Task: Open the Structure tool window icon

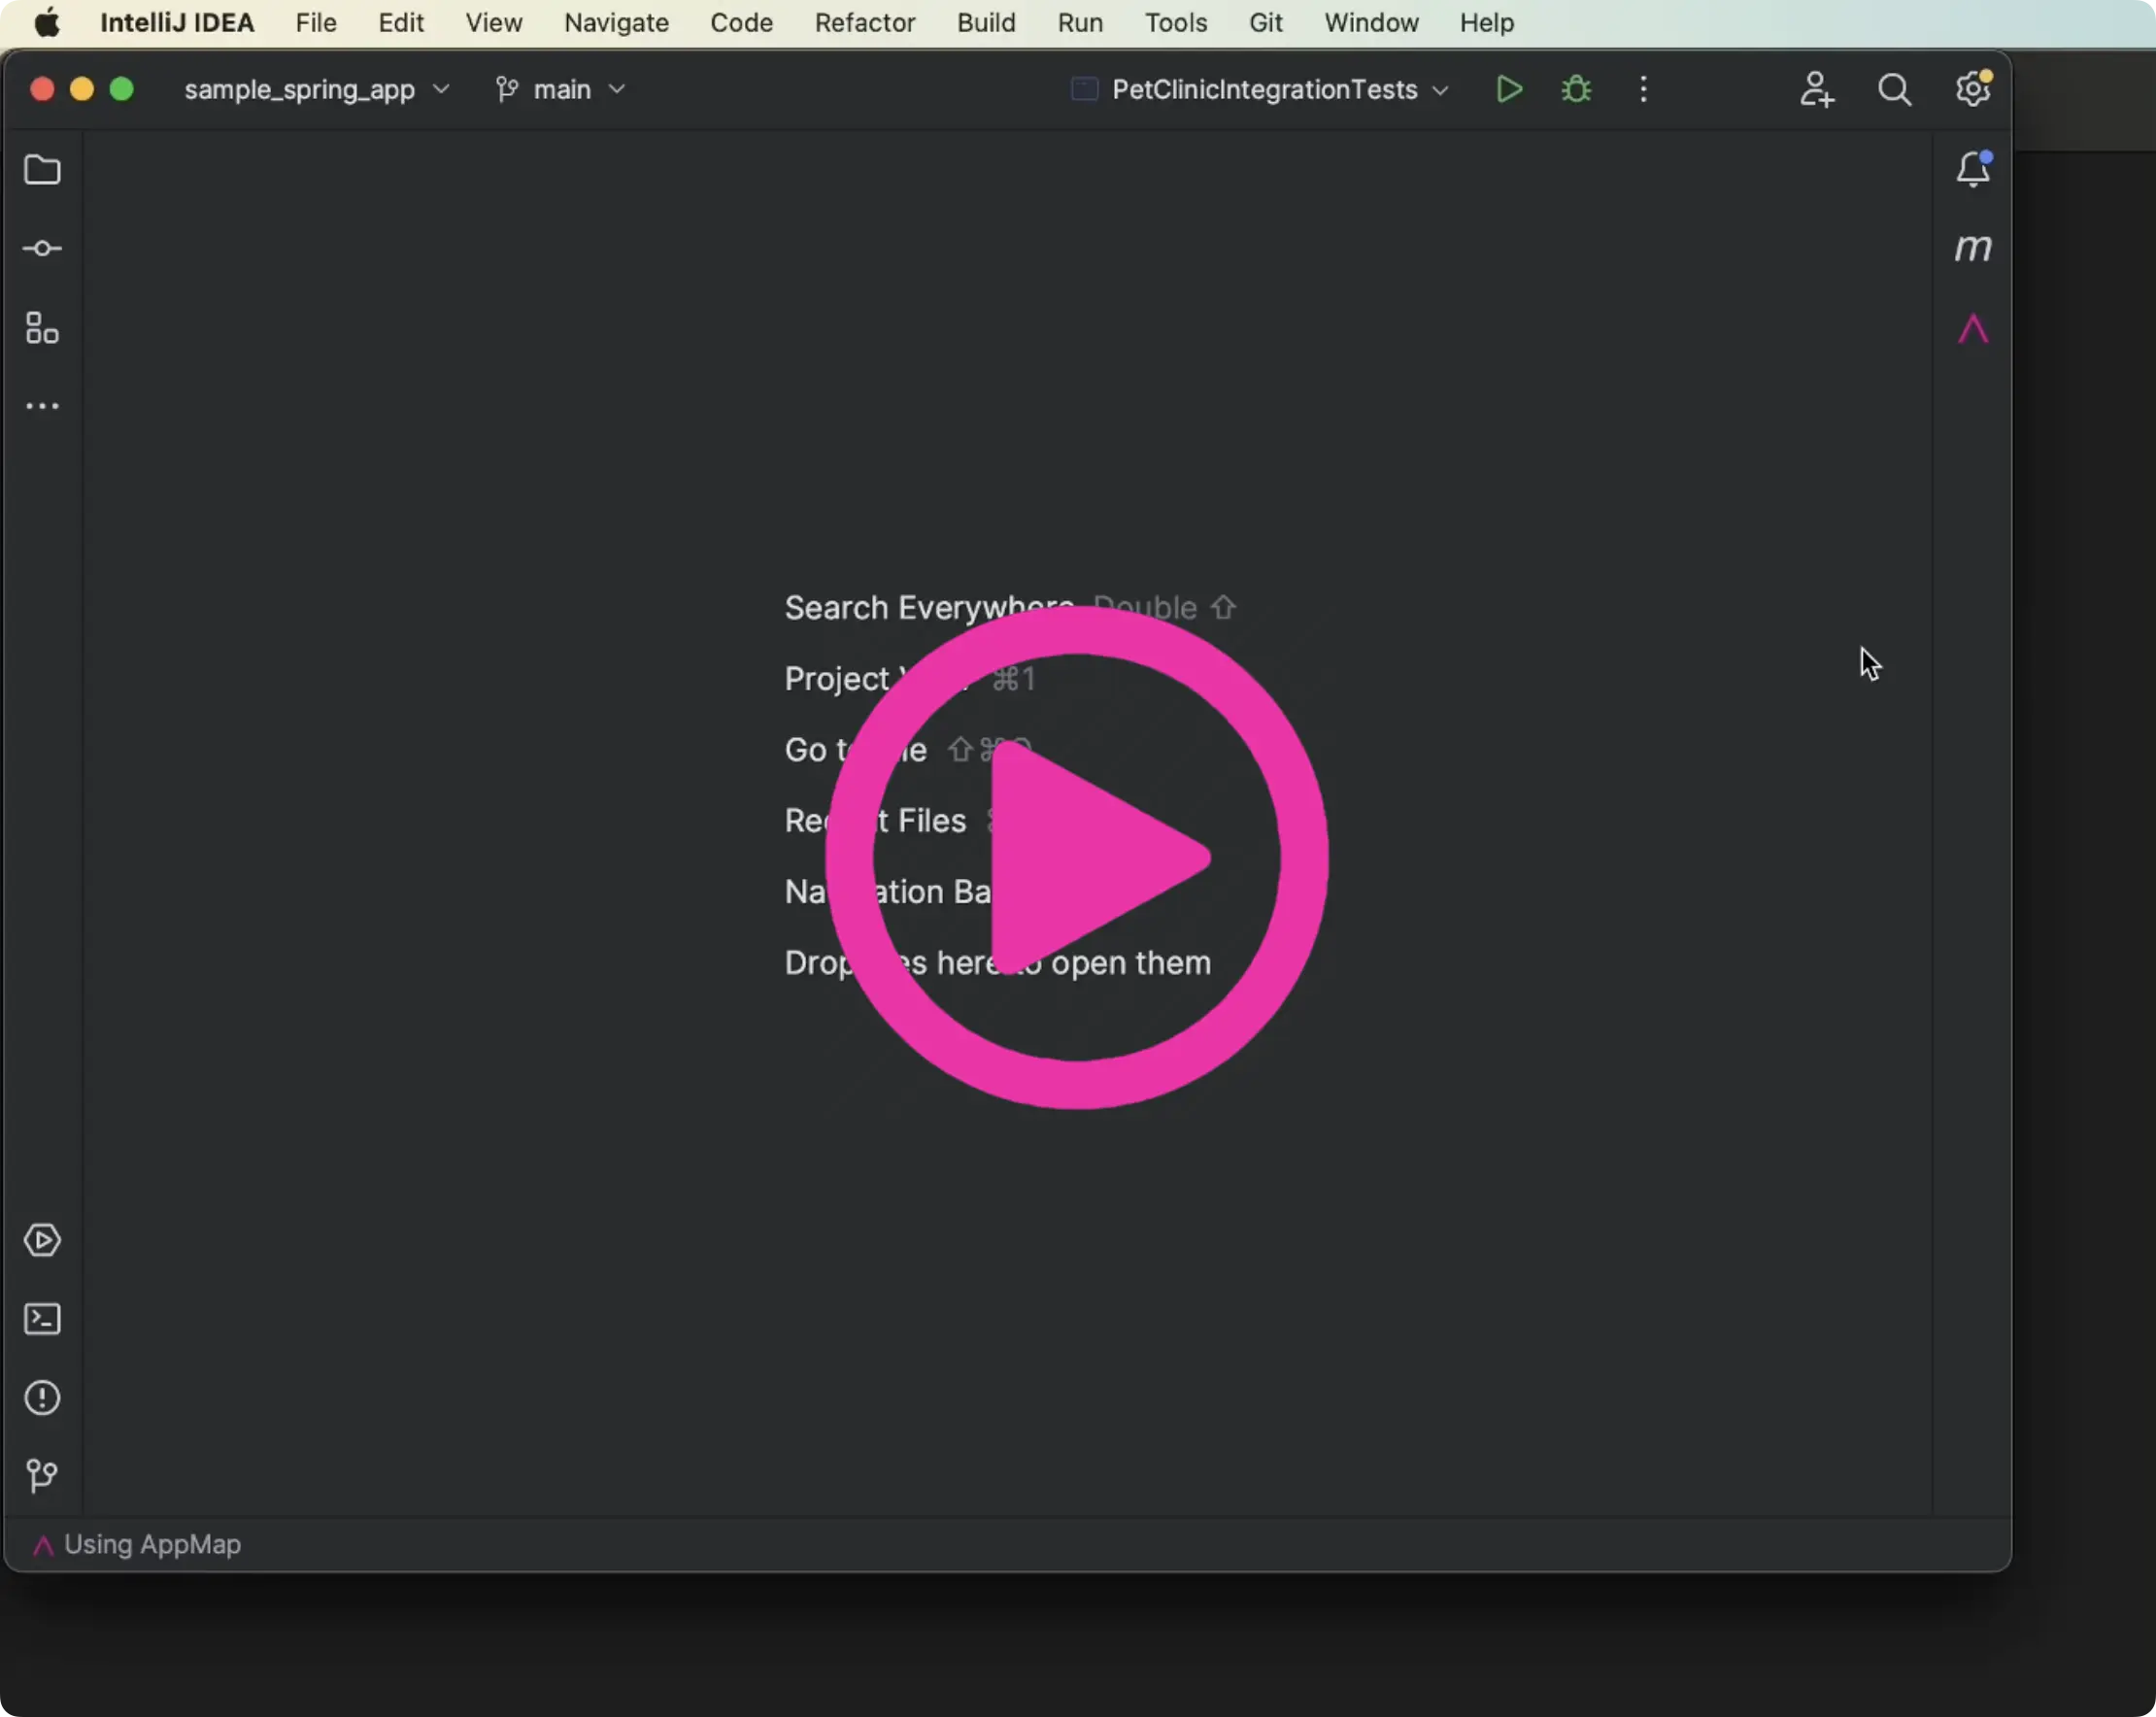Action: (x=42, y=327)
